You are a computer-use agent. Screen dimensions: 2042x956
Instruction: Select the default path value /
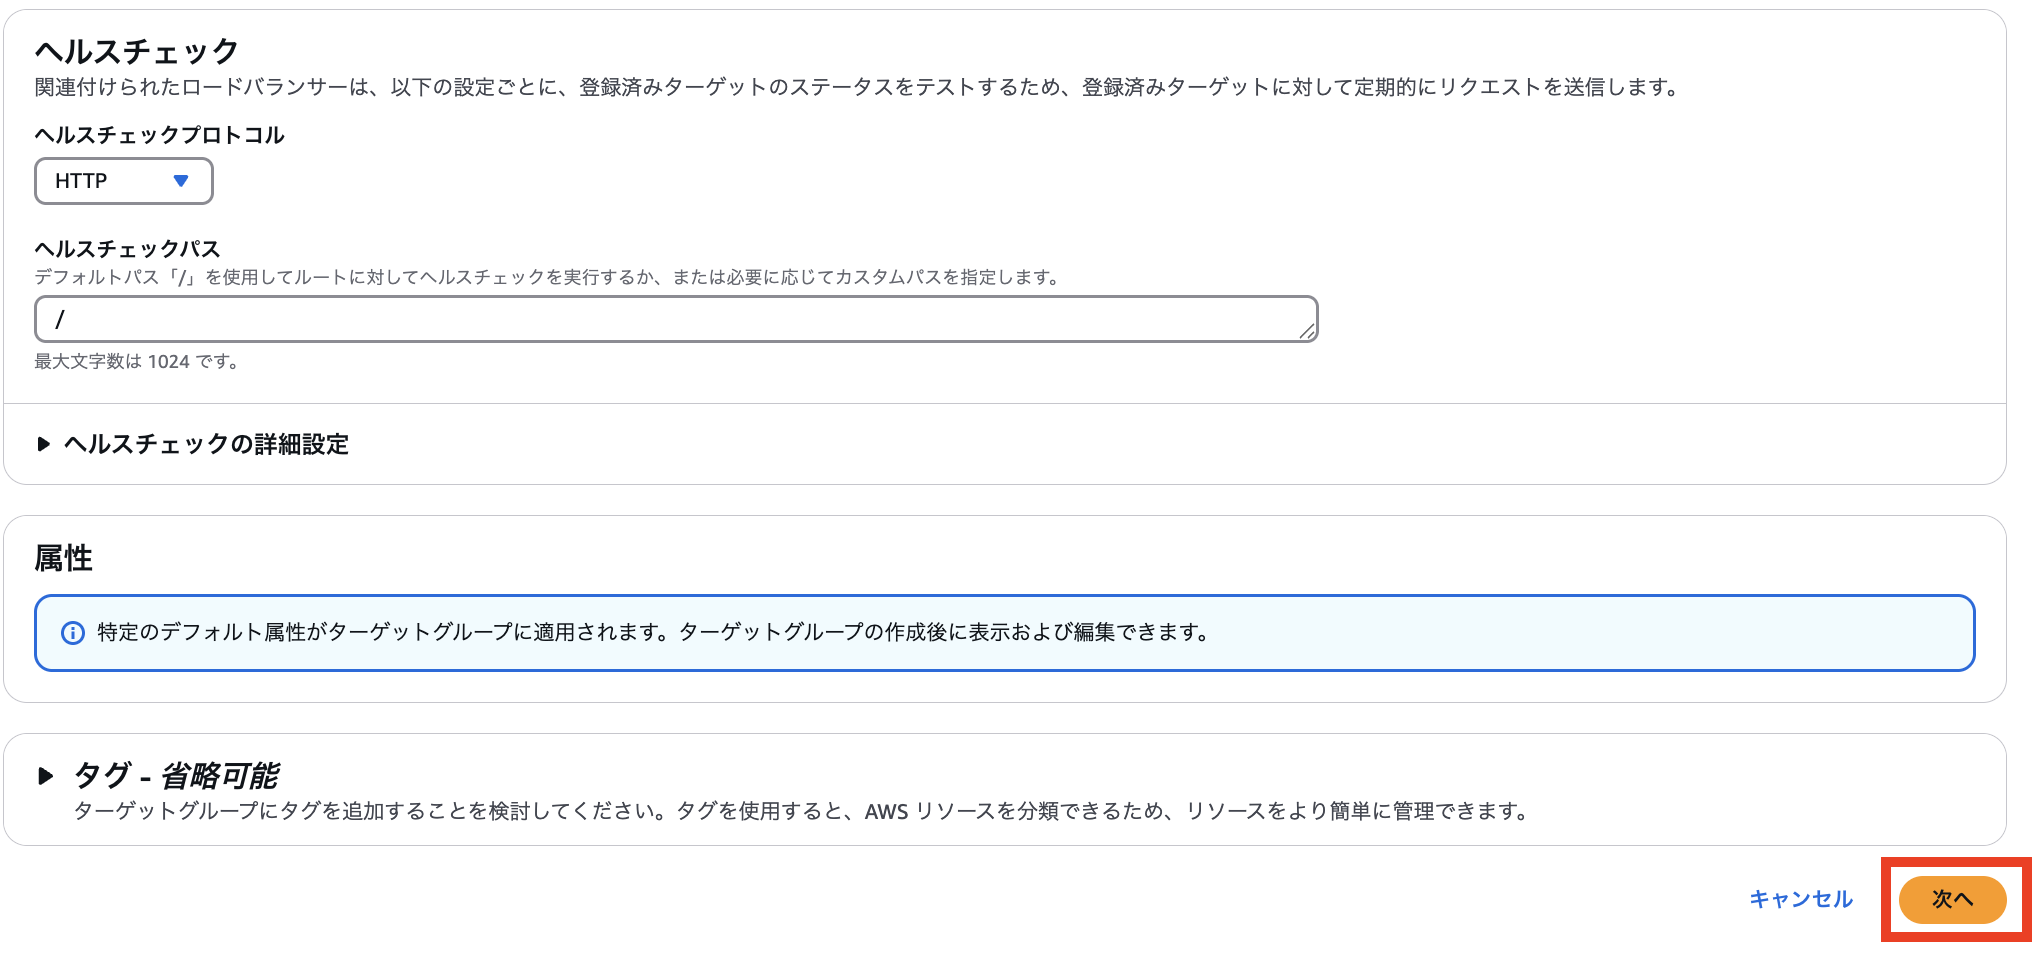[61, 319]
